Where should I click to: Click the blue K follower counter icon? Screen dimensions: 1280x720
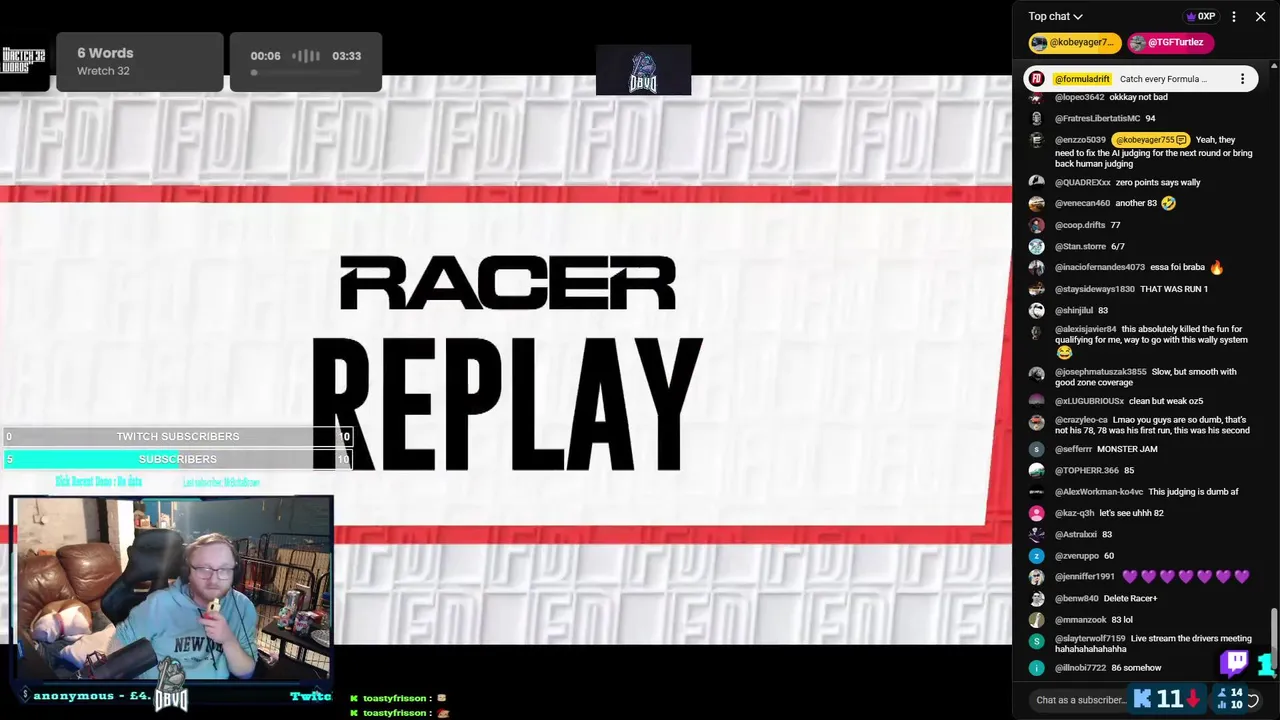coord(1142,699)
